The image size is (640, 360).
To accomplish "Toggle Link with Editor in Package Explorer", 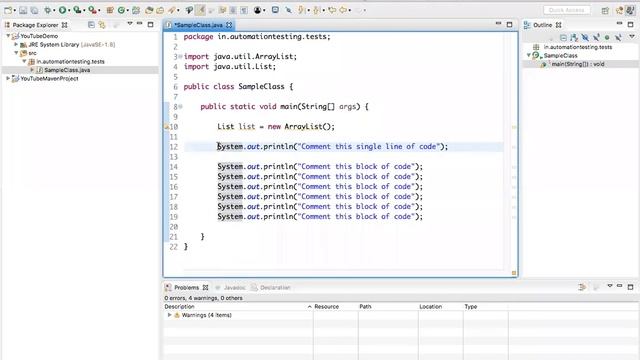I will (102, 25).
